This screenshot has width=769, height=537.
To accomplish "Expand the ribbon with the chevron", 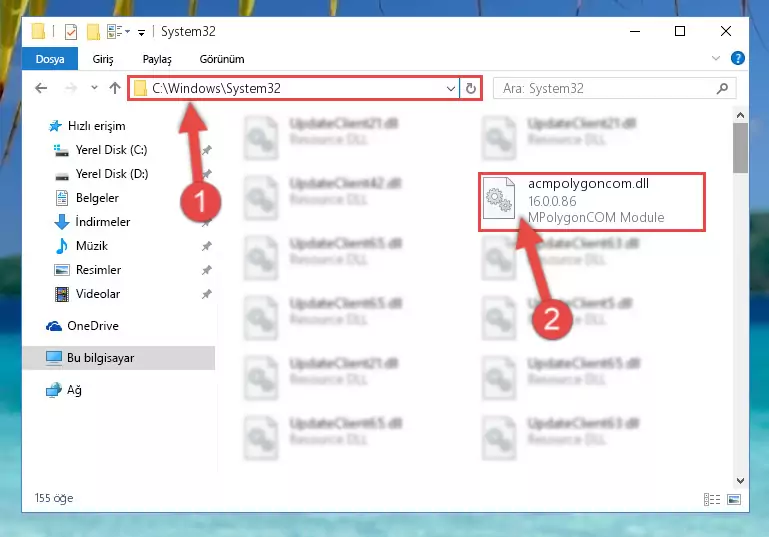I will tap(716, 58).
